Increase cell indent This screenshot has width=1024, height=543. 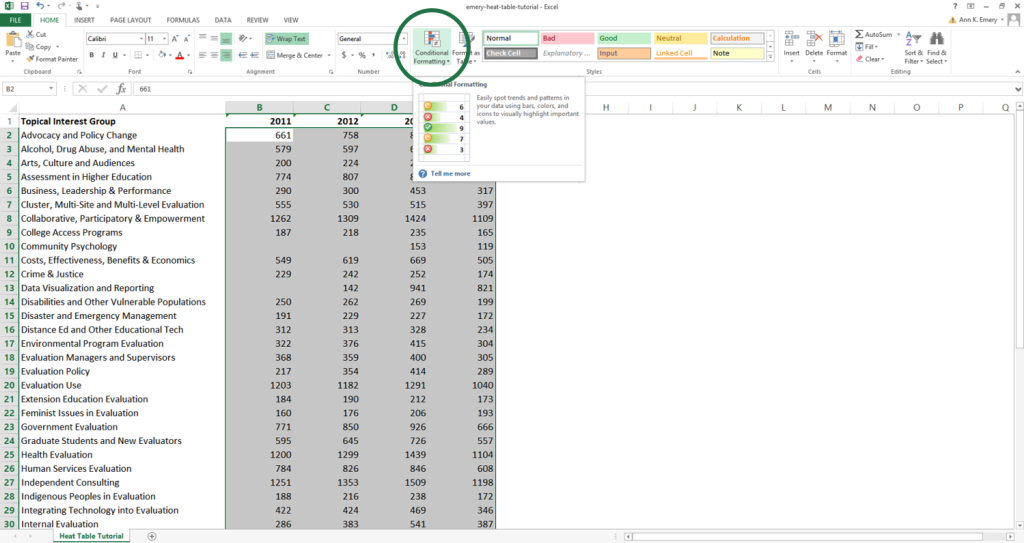coord(255,56)
